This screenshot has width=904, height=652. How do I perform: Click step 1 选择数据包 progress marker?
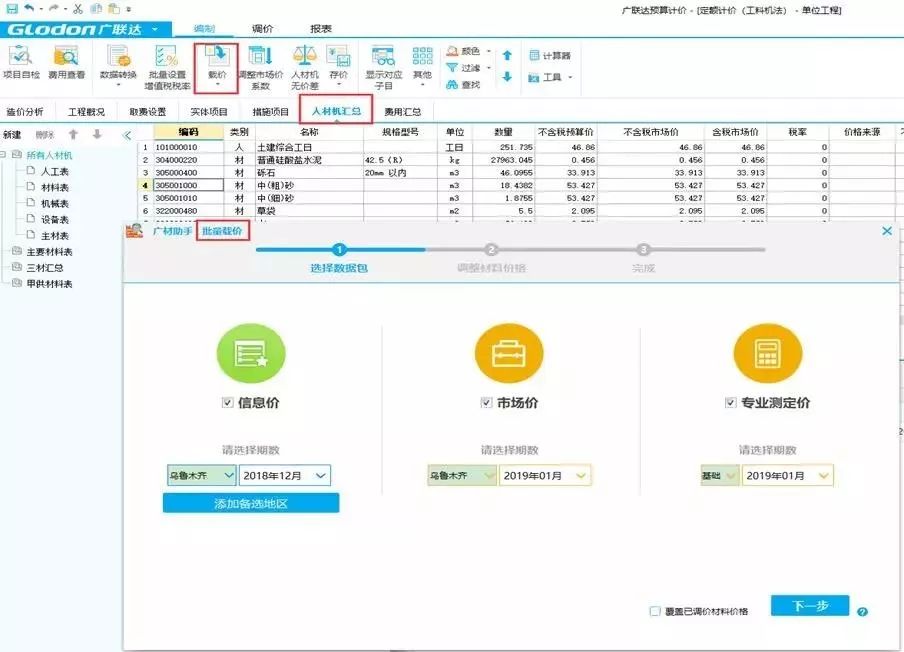pos(339,250)
